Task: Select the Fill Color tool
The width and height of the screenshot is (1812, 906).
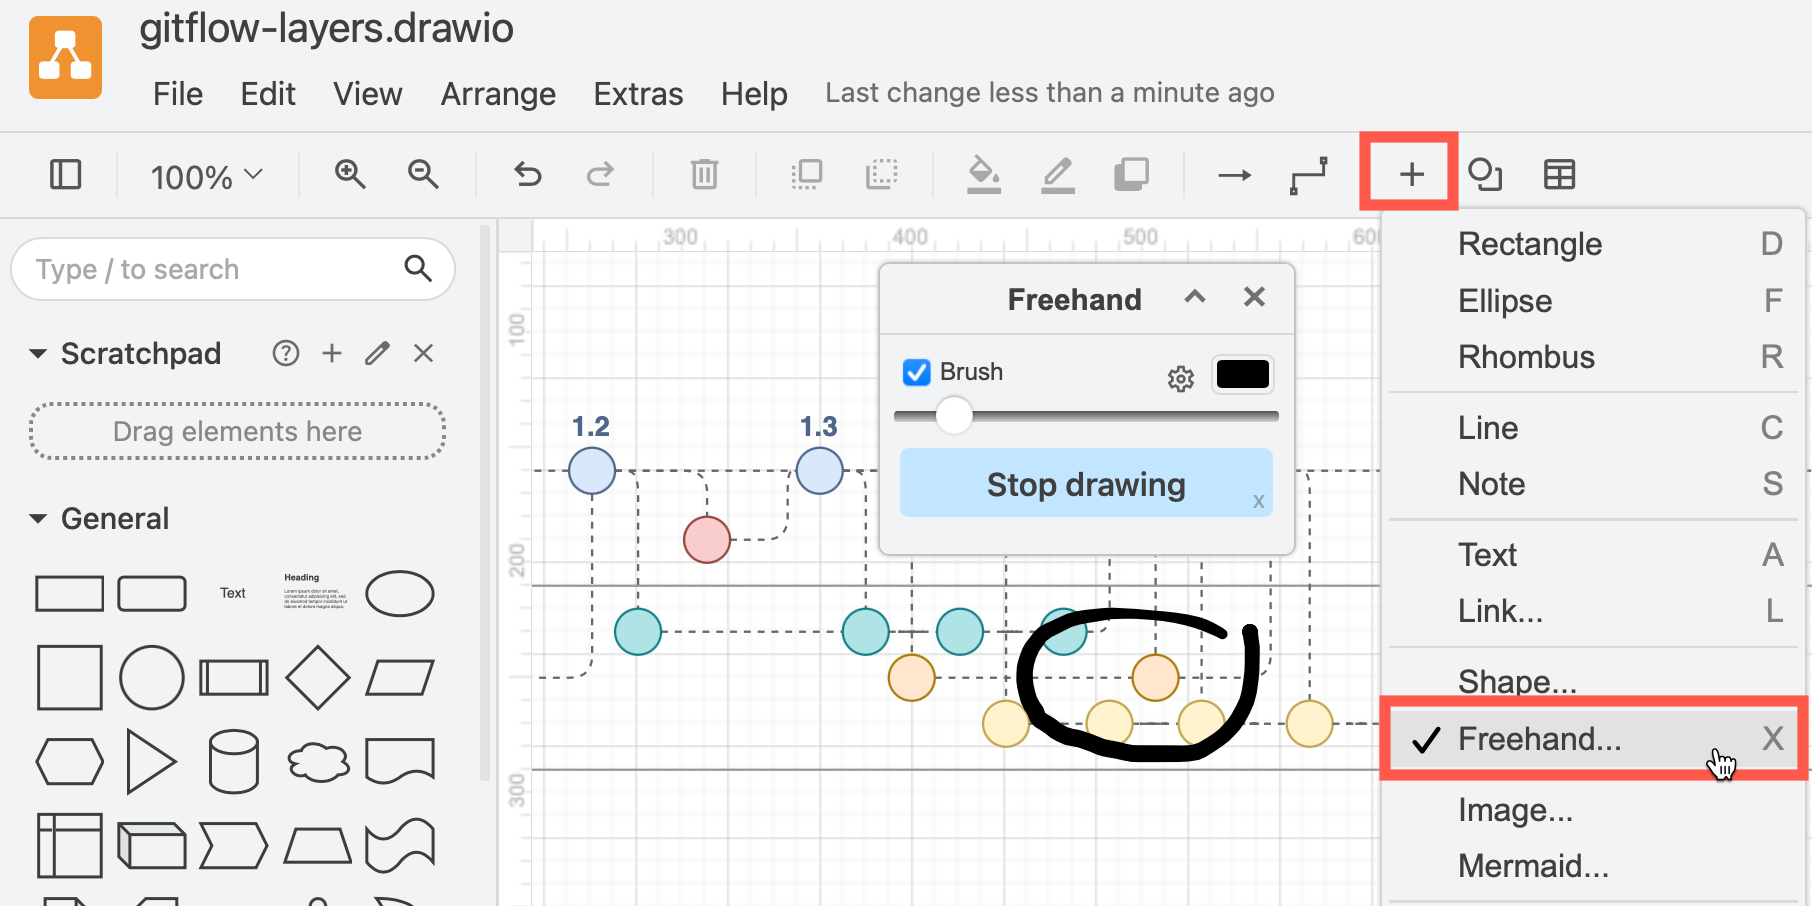Action: click(983, 174)
